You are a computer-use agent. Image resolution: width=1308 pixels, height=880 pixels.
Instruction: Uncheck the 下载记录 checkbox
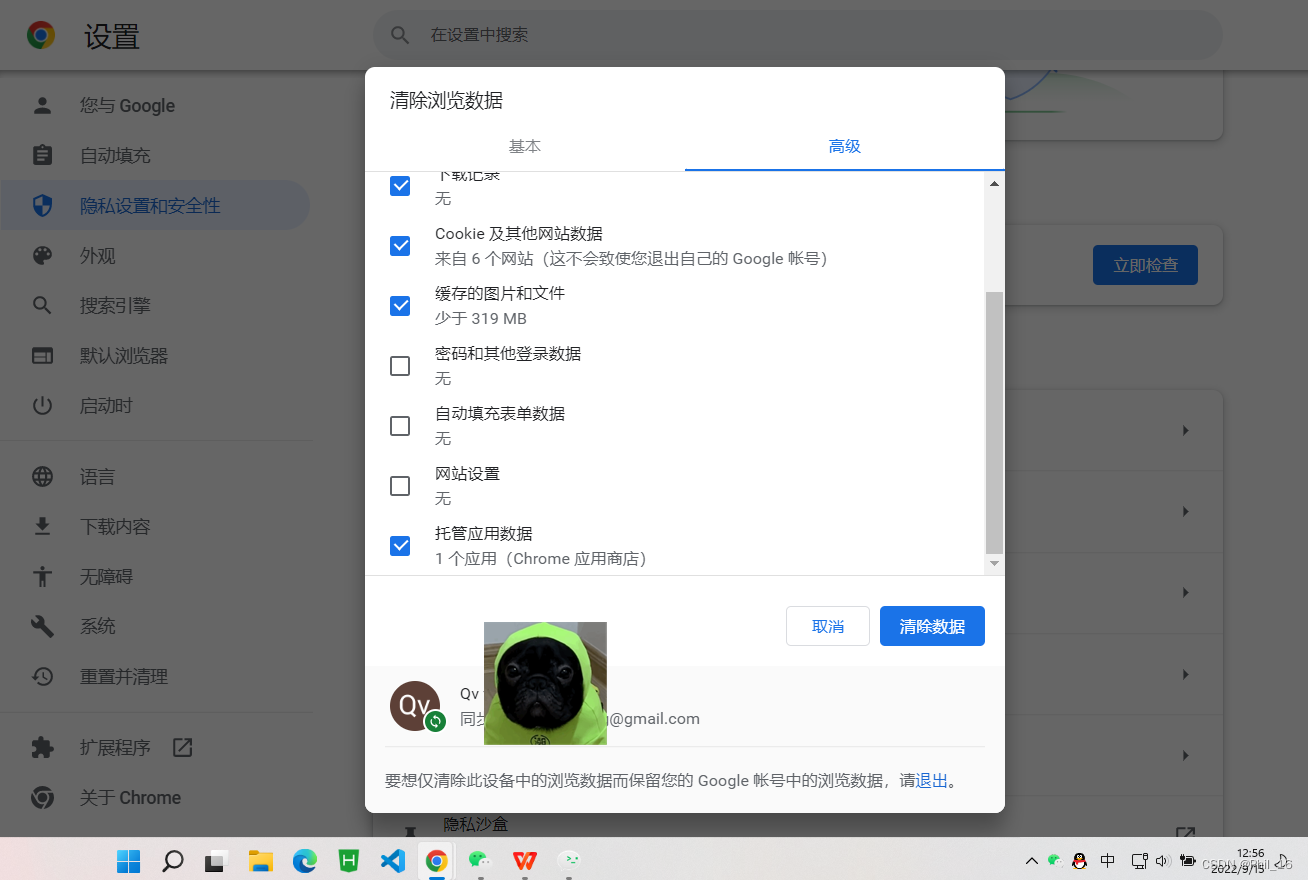(400, 185)
